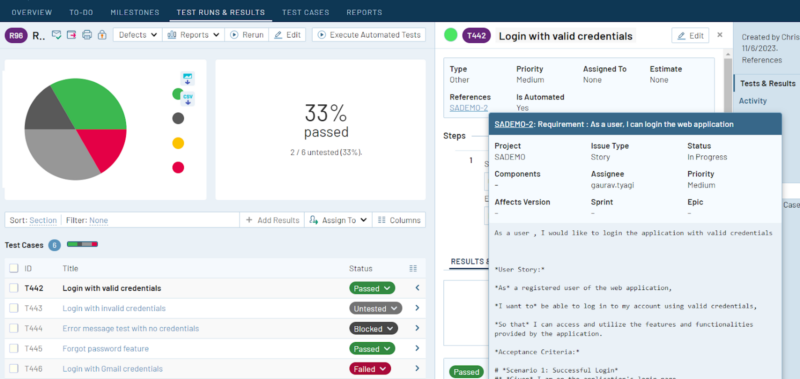Change T446 Failed status dropdown

(x=370, y=368)
